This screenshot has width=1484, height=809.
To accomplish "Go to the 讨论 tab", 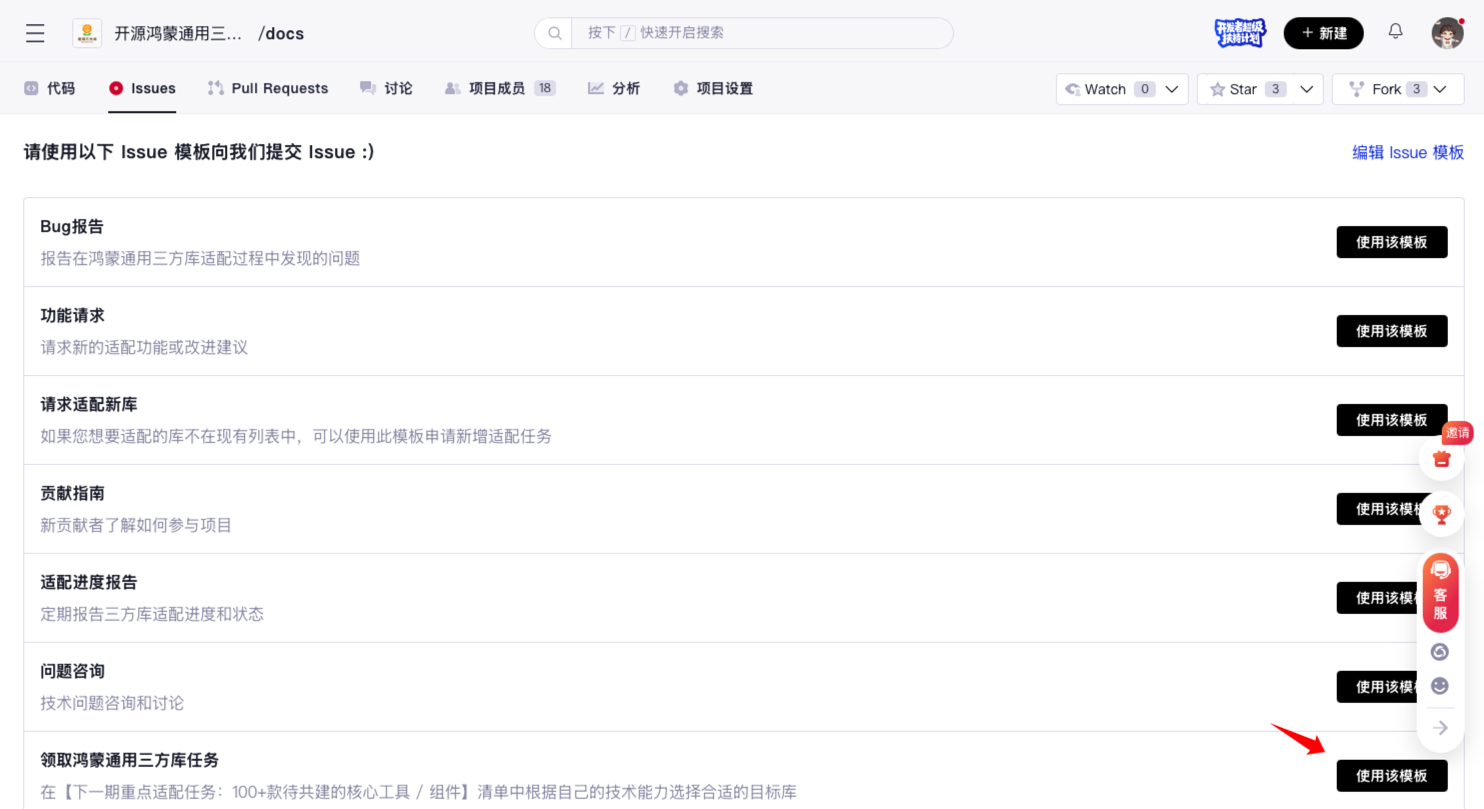I will (x=386, y=88).
